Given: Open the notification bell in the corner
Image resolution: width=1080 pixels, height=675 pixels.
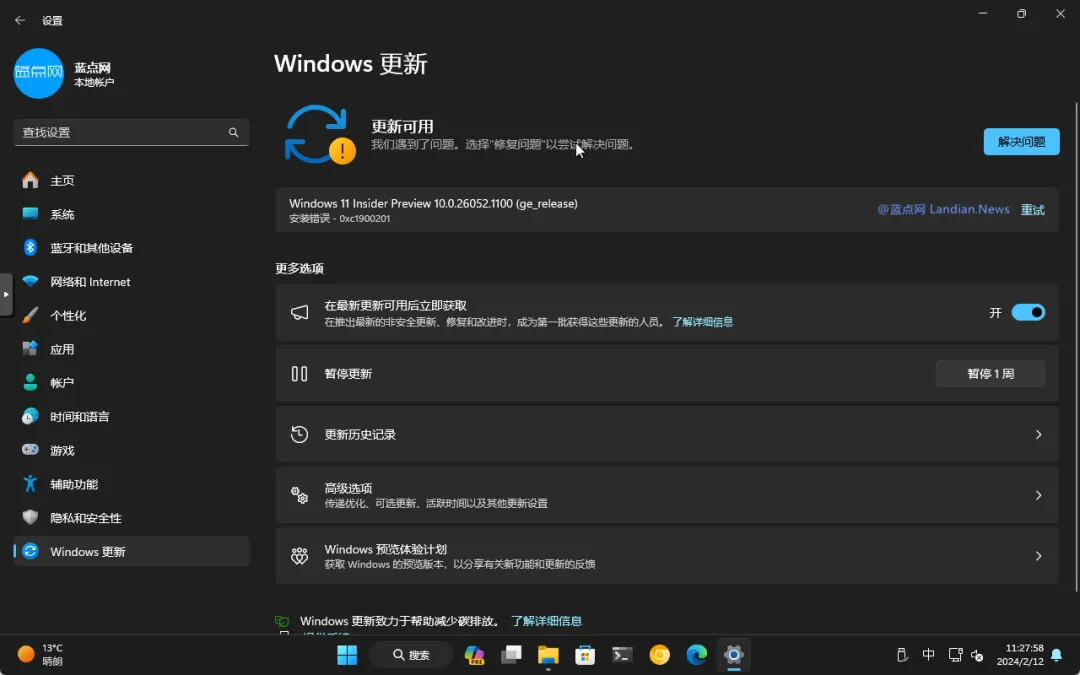Looking at the screenshot, I should [x=1057, y=655].
